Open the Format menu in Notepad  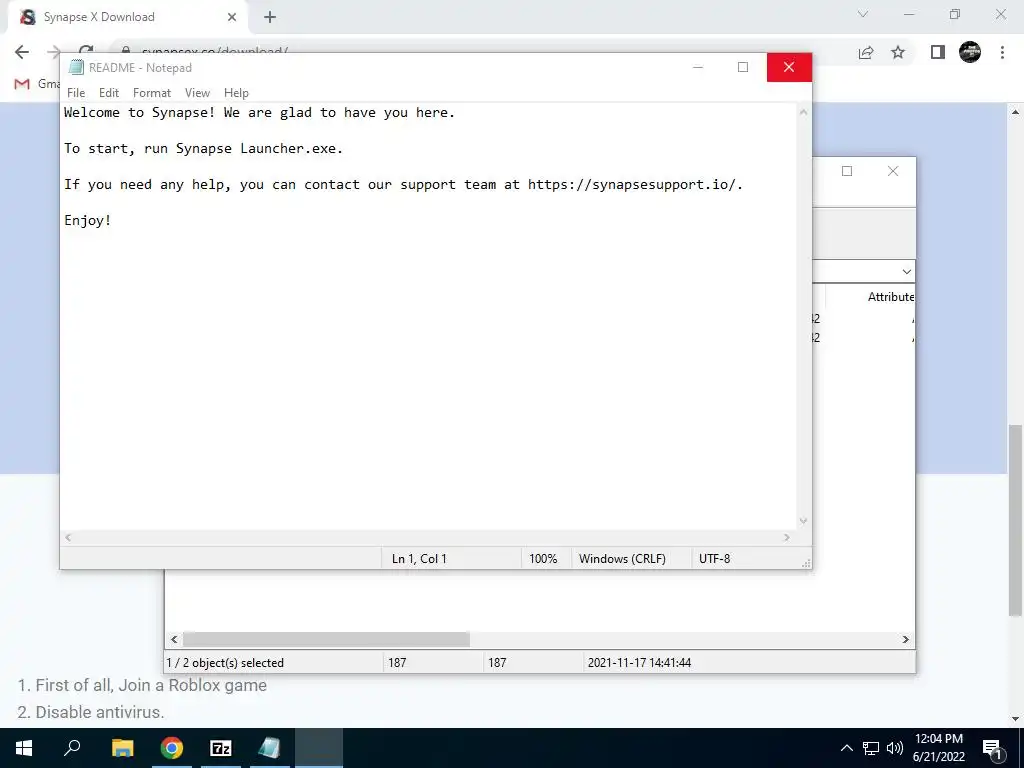click(x=152, y=93)
